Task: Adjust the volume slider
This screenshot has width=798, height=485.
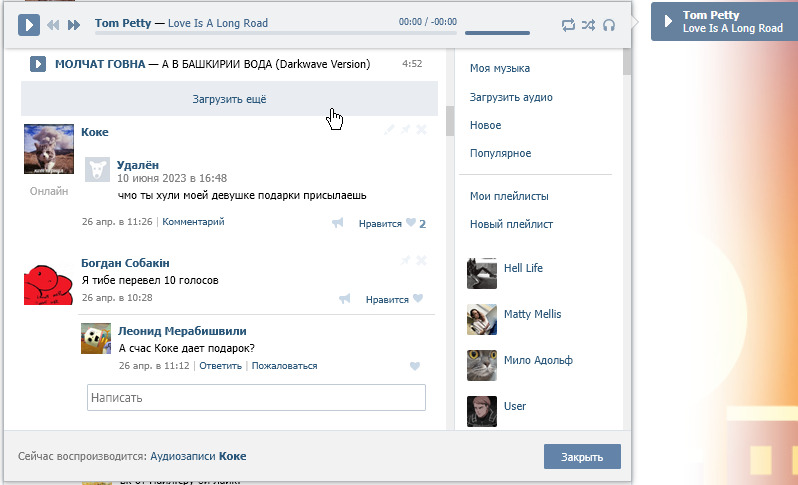Action: (x=497, y=33)
